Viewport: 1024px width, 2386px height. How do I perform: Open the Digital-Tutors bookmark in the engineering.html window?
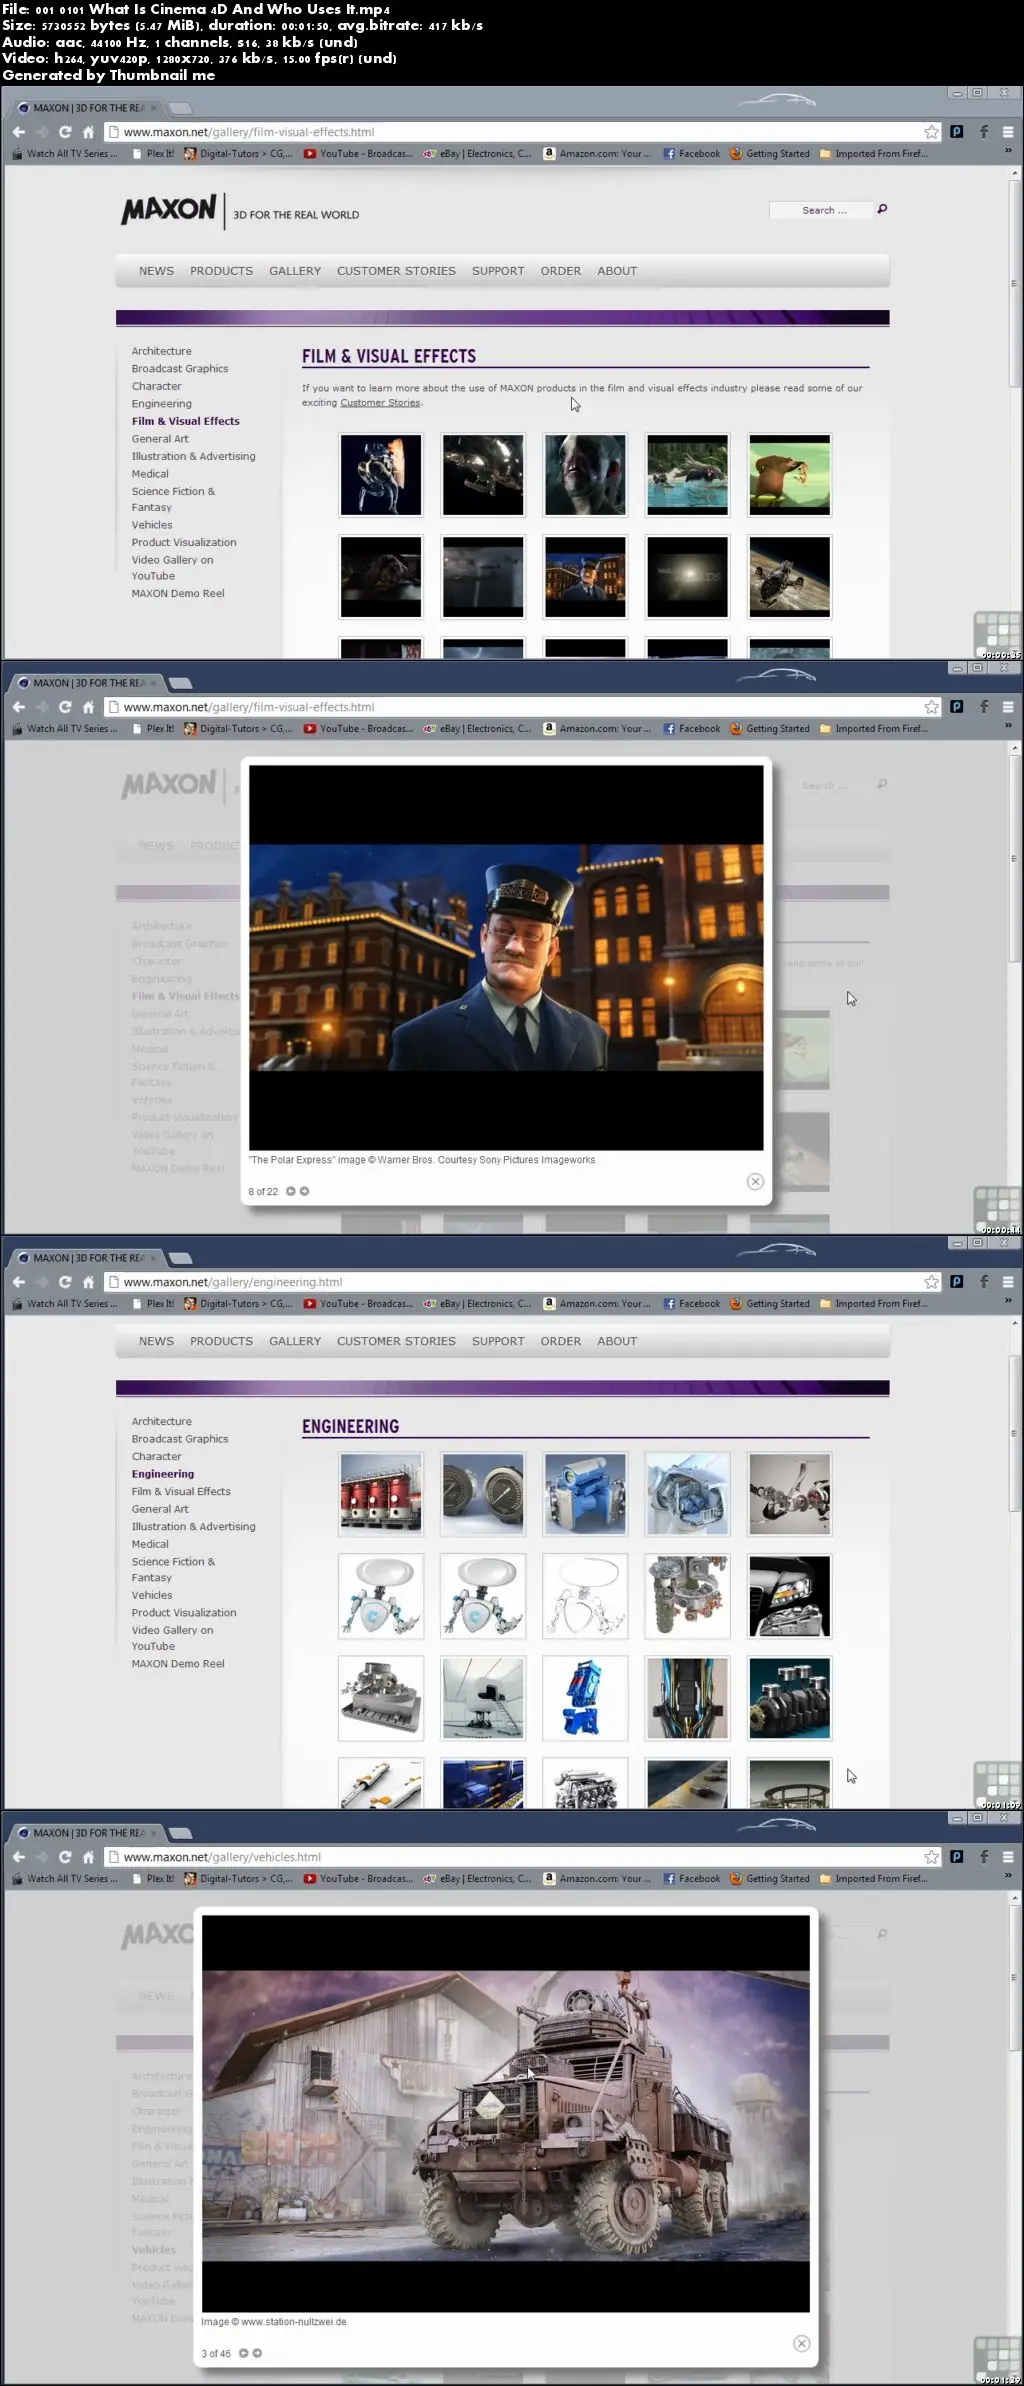point(238,1303)
